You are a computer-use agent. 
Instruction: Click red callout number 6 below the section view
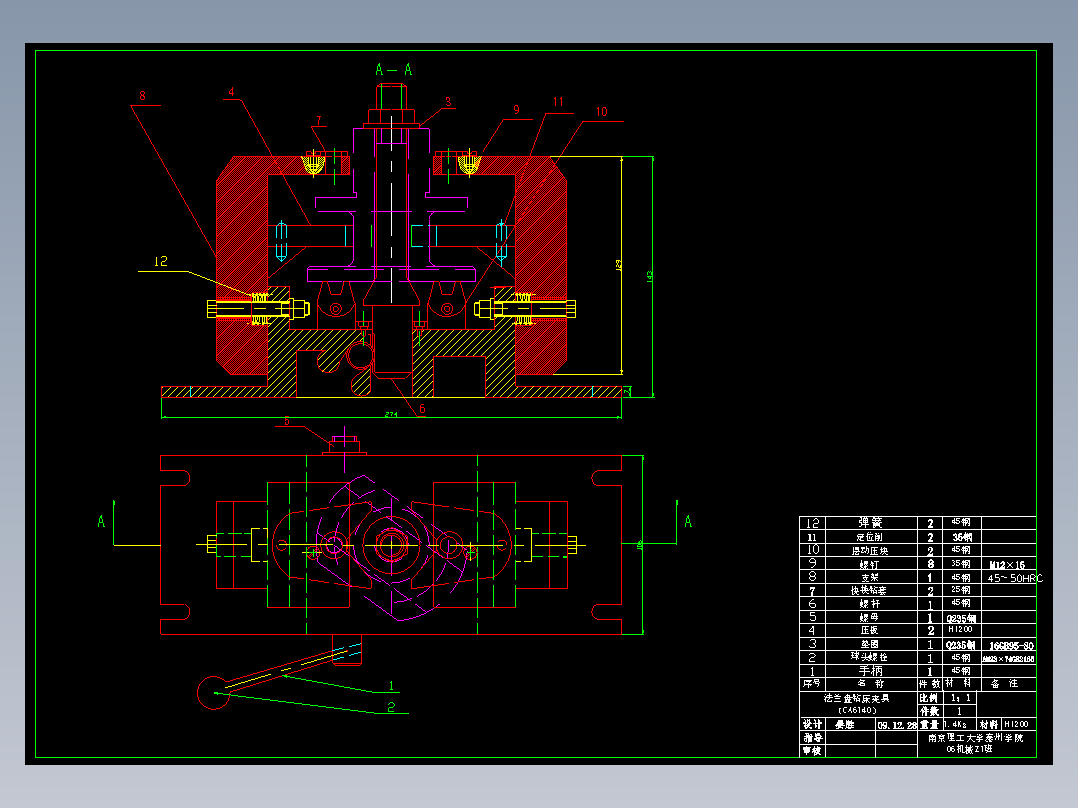(x=422, y=408)
